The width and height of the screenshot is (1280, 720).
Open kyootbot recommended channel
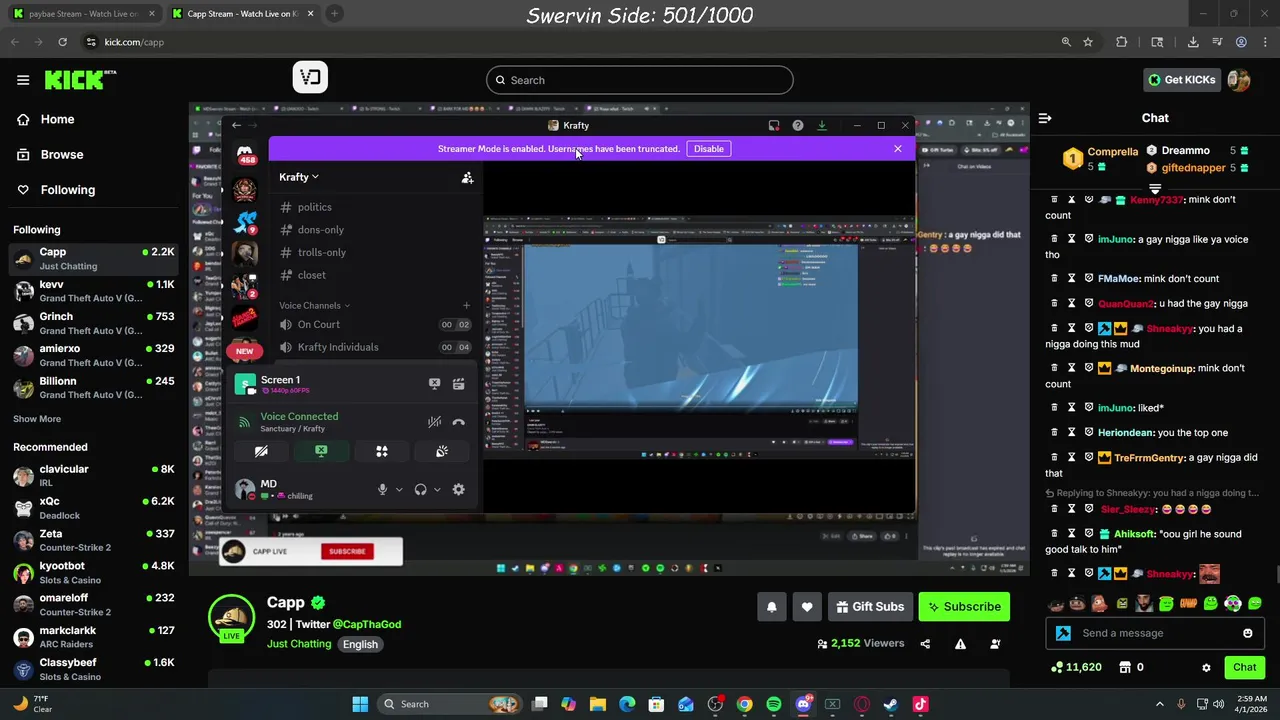(x=93, y=572)
